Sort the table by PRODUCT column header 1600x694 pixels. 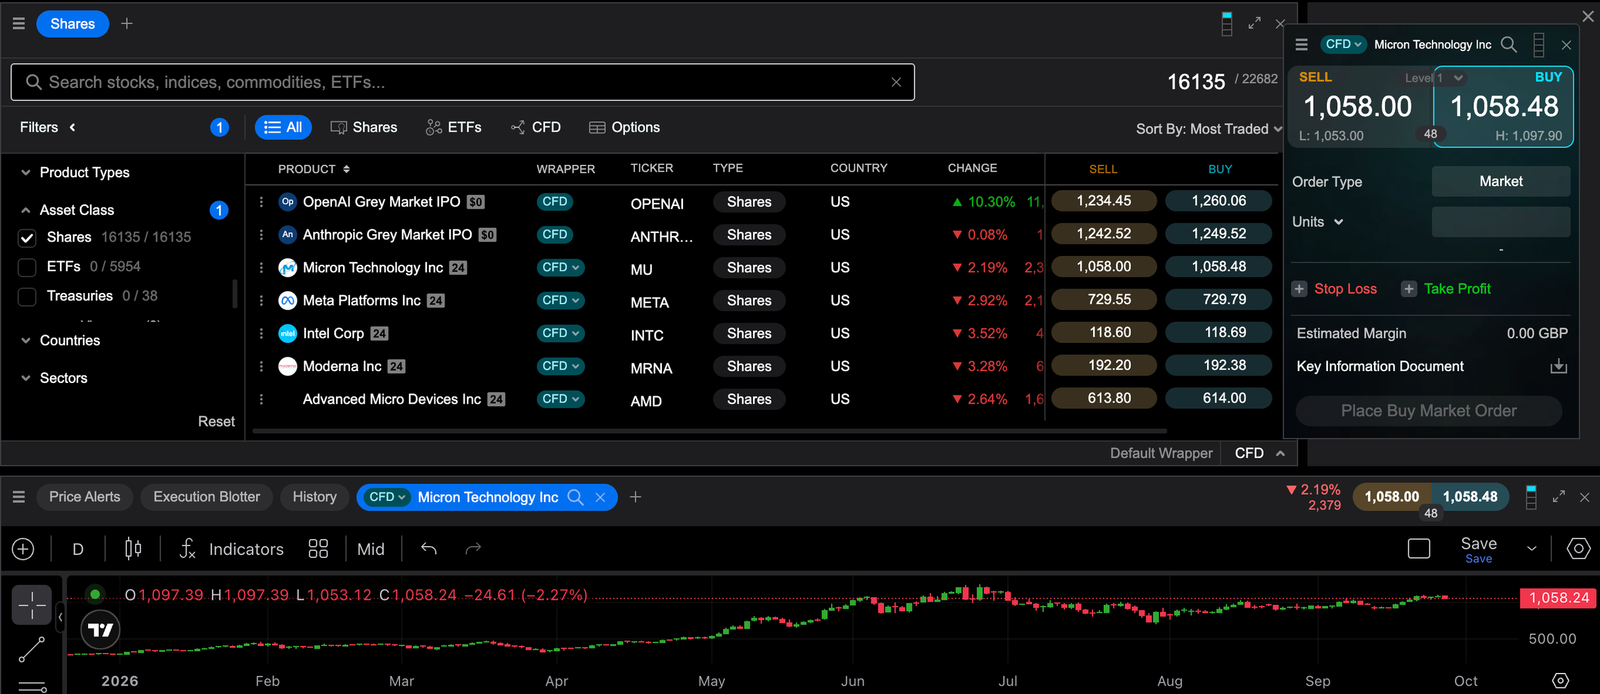[x=314, y=169]
